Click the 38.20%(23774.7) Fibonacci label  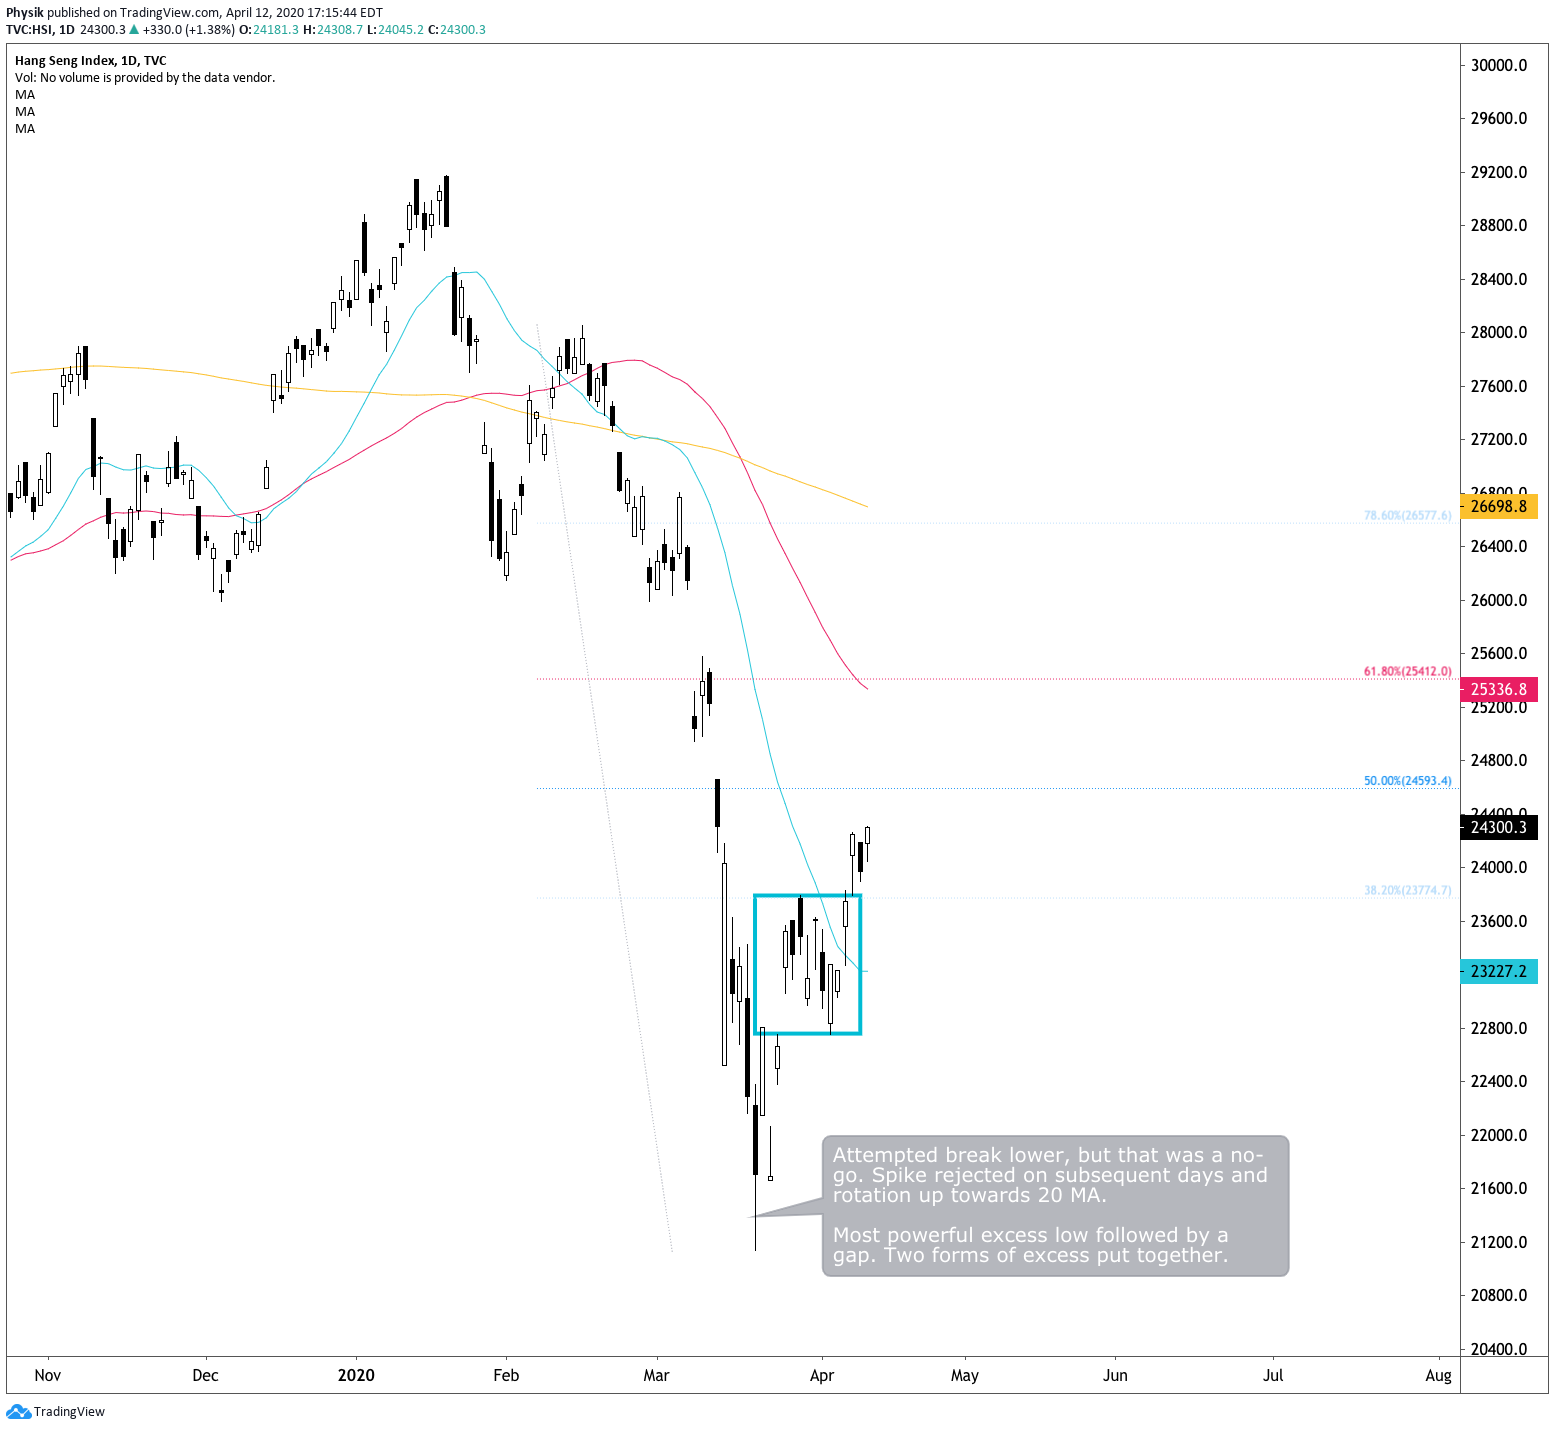pyautogui.click(x=1407, y=891)
